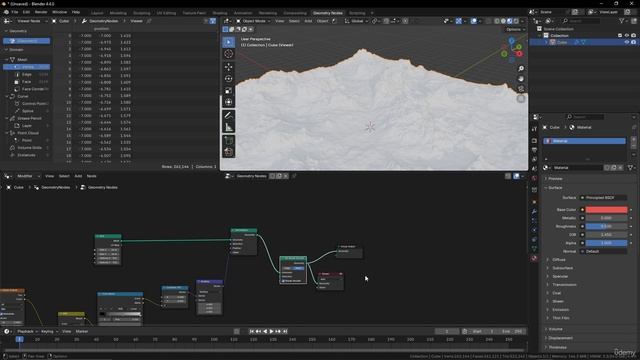The height and width of the screenshot is (360, 640).
Task: Open the Modifiers wrench properties tab
Action: (534, 211)
